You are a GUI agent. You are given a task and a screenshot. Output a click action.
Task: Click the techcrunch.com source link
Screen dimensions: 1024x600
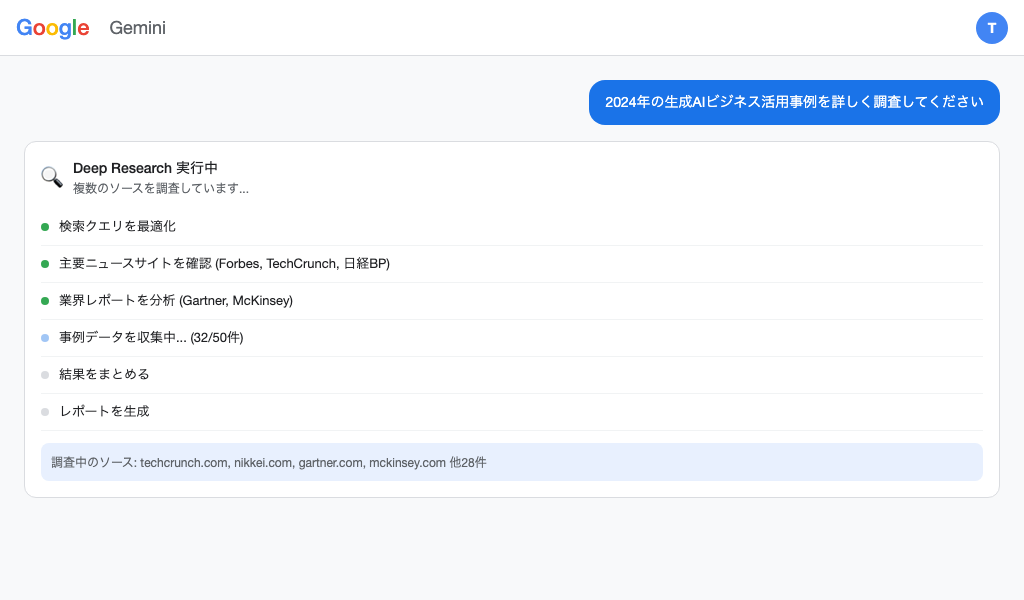point(184,462)
